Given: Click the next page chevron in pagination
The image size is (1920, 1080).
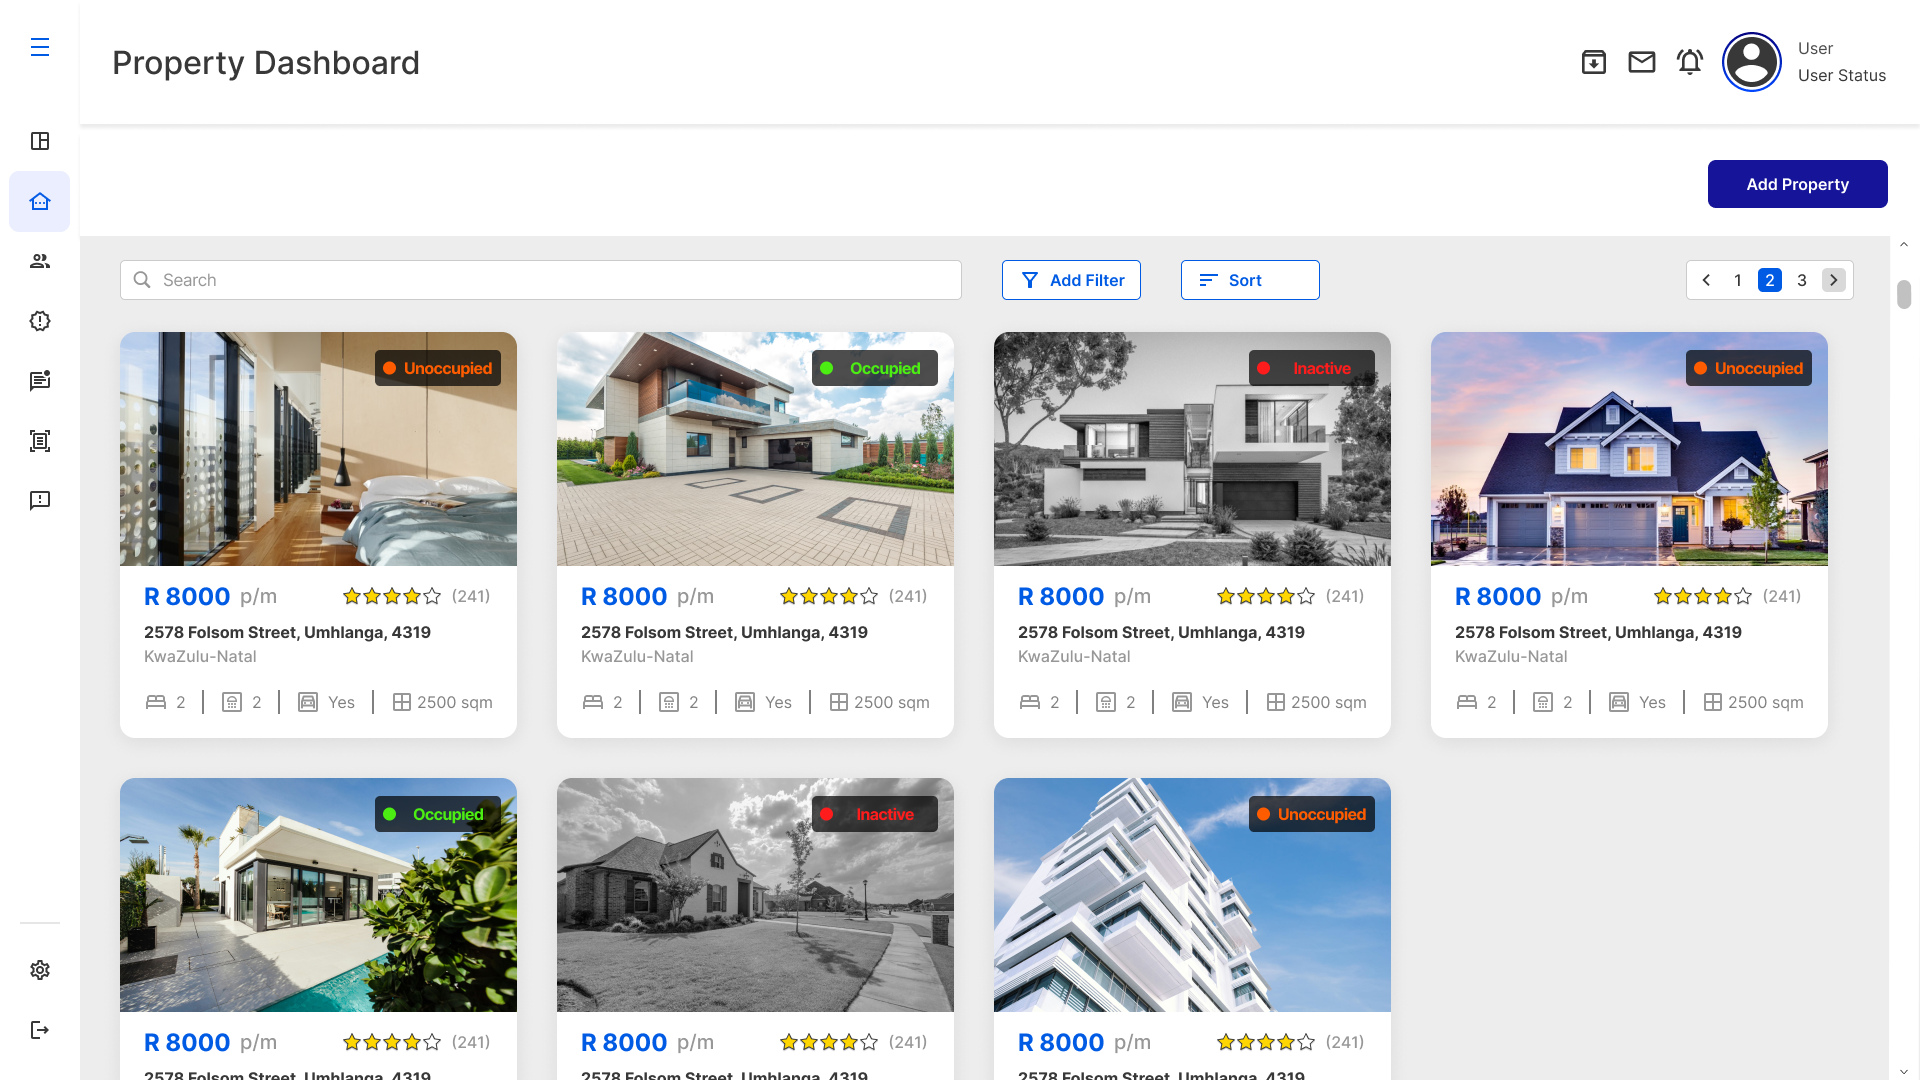Looking at the screenshot, I should pyautogui.click(x=1834, y=280).
